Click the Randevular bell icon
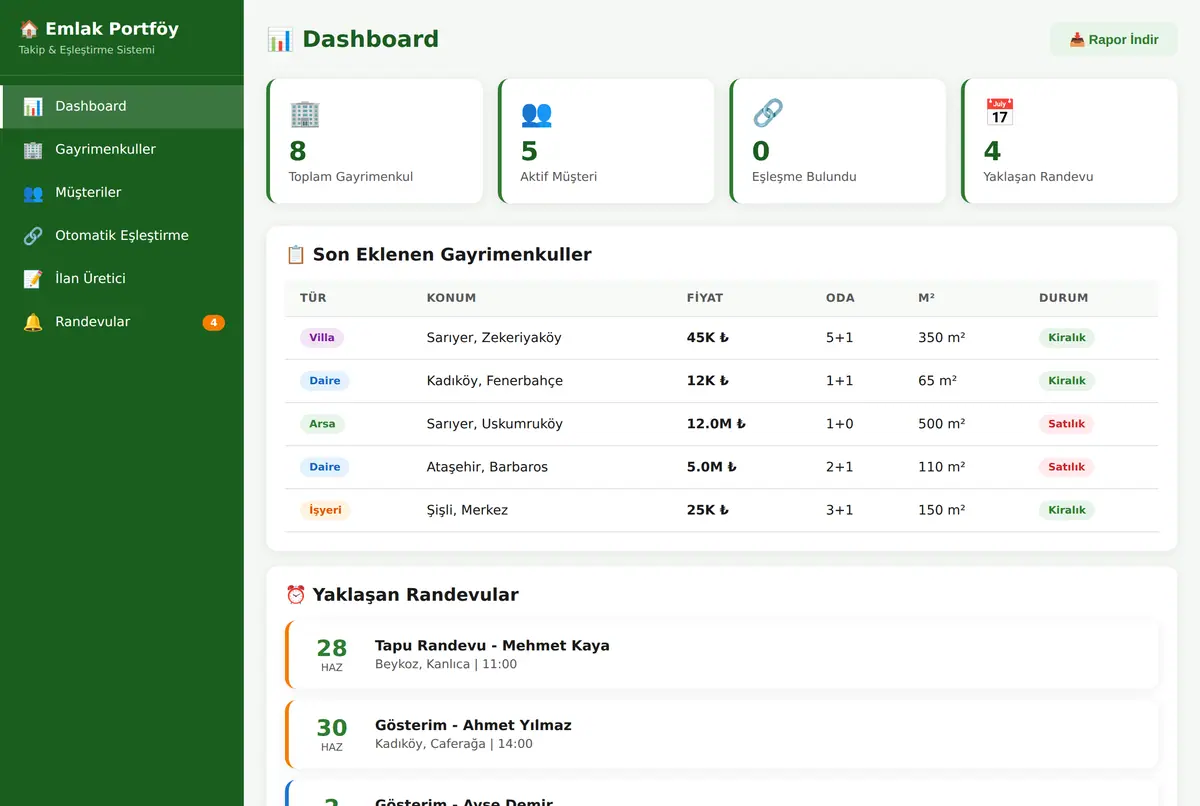The height and width of the screenshot is (806, 1200). (33, 321)
